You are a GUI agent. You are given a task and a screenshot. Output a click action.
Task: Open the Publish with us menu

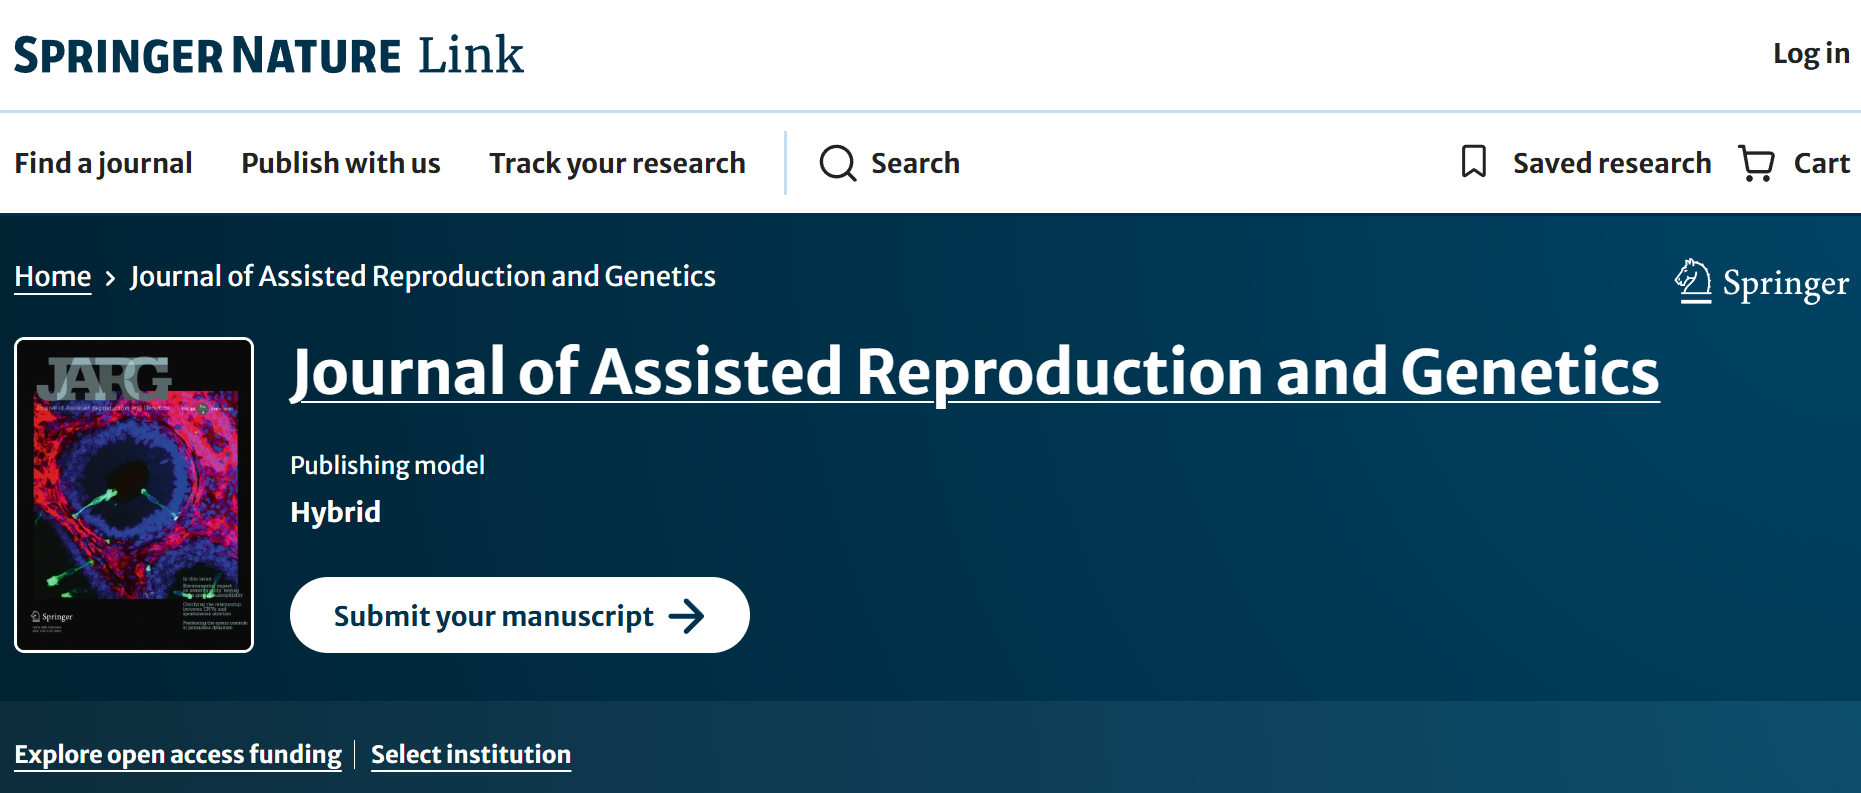click(x=340, y=163)
